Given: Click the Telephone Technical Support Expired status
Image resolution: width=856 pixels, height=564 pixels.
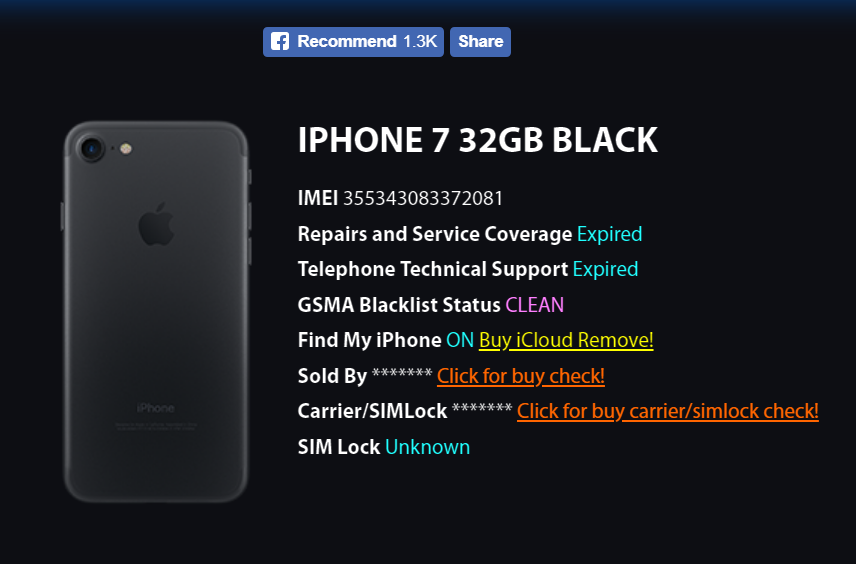Looking at the screenshot, I should point(605,269).
